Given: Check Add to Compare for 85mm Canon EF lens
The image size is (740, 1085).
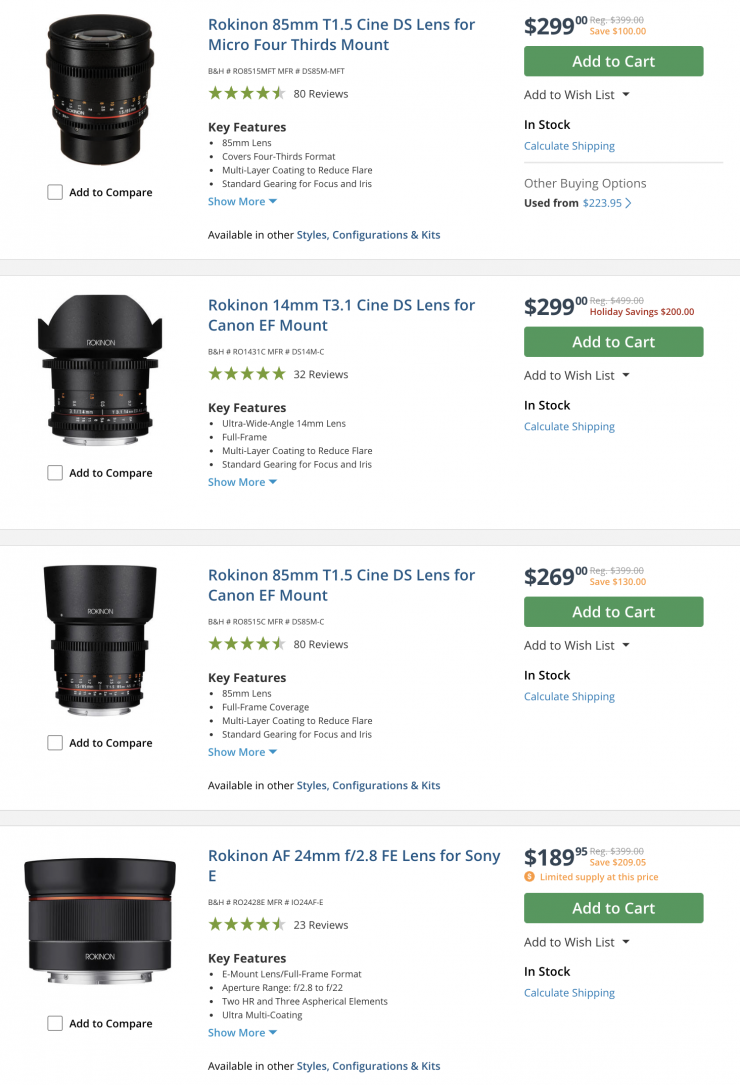Looking at the screenshot, I should pyautogui.click(x=55, y=743).
